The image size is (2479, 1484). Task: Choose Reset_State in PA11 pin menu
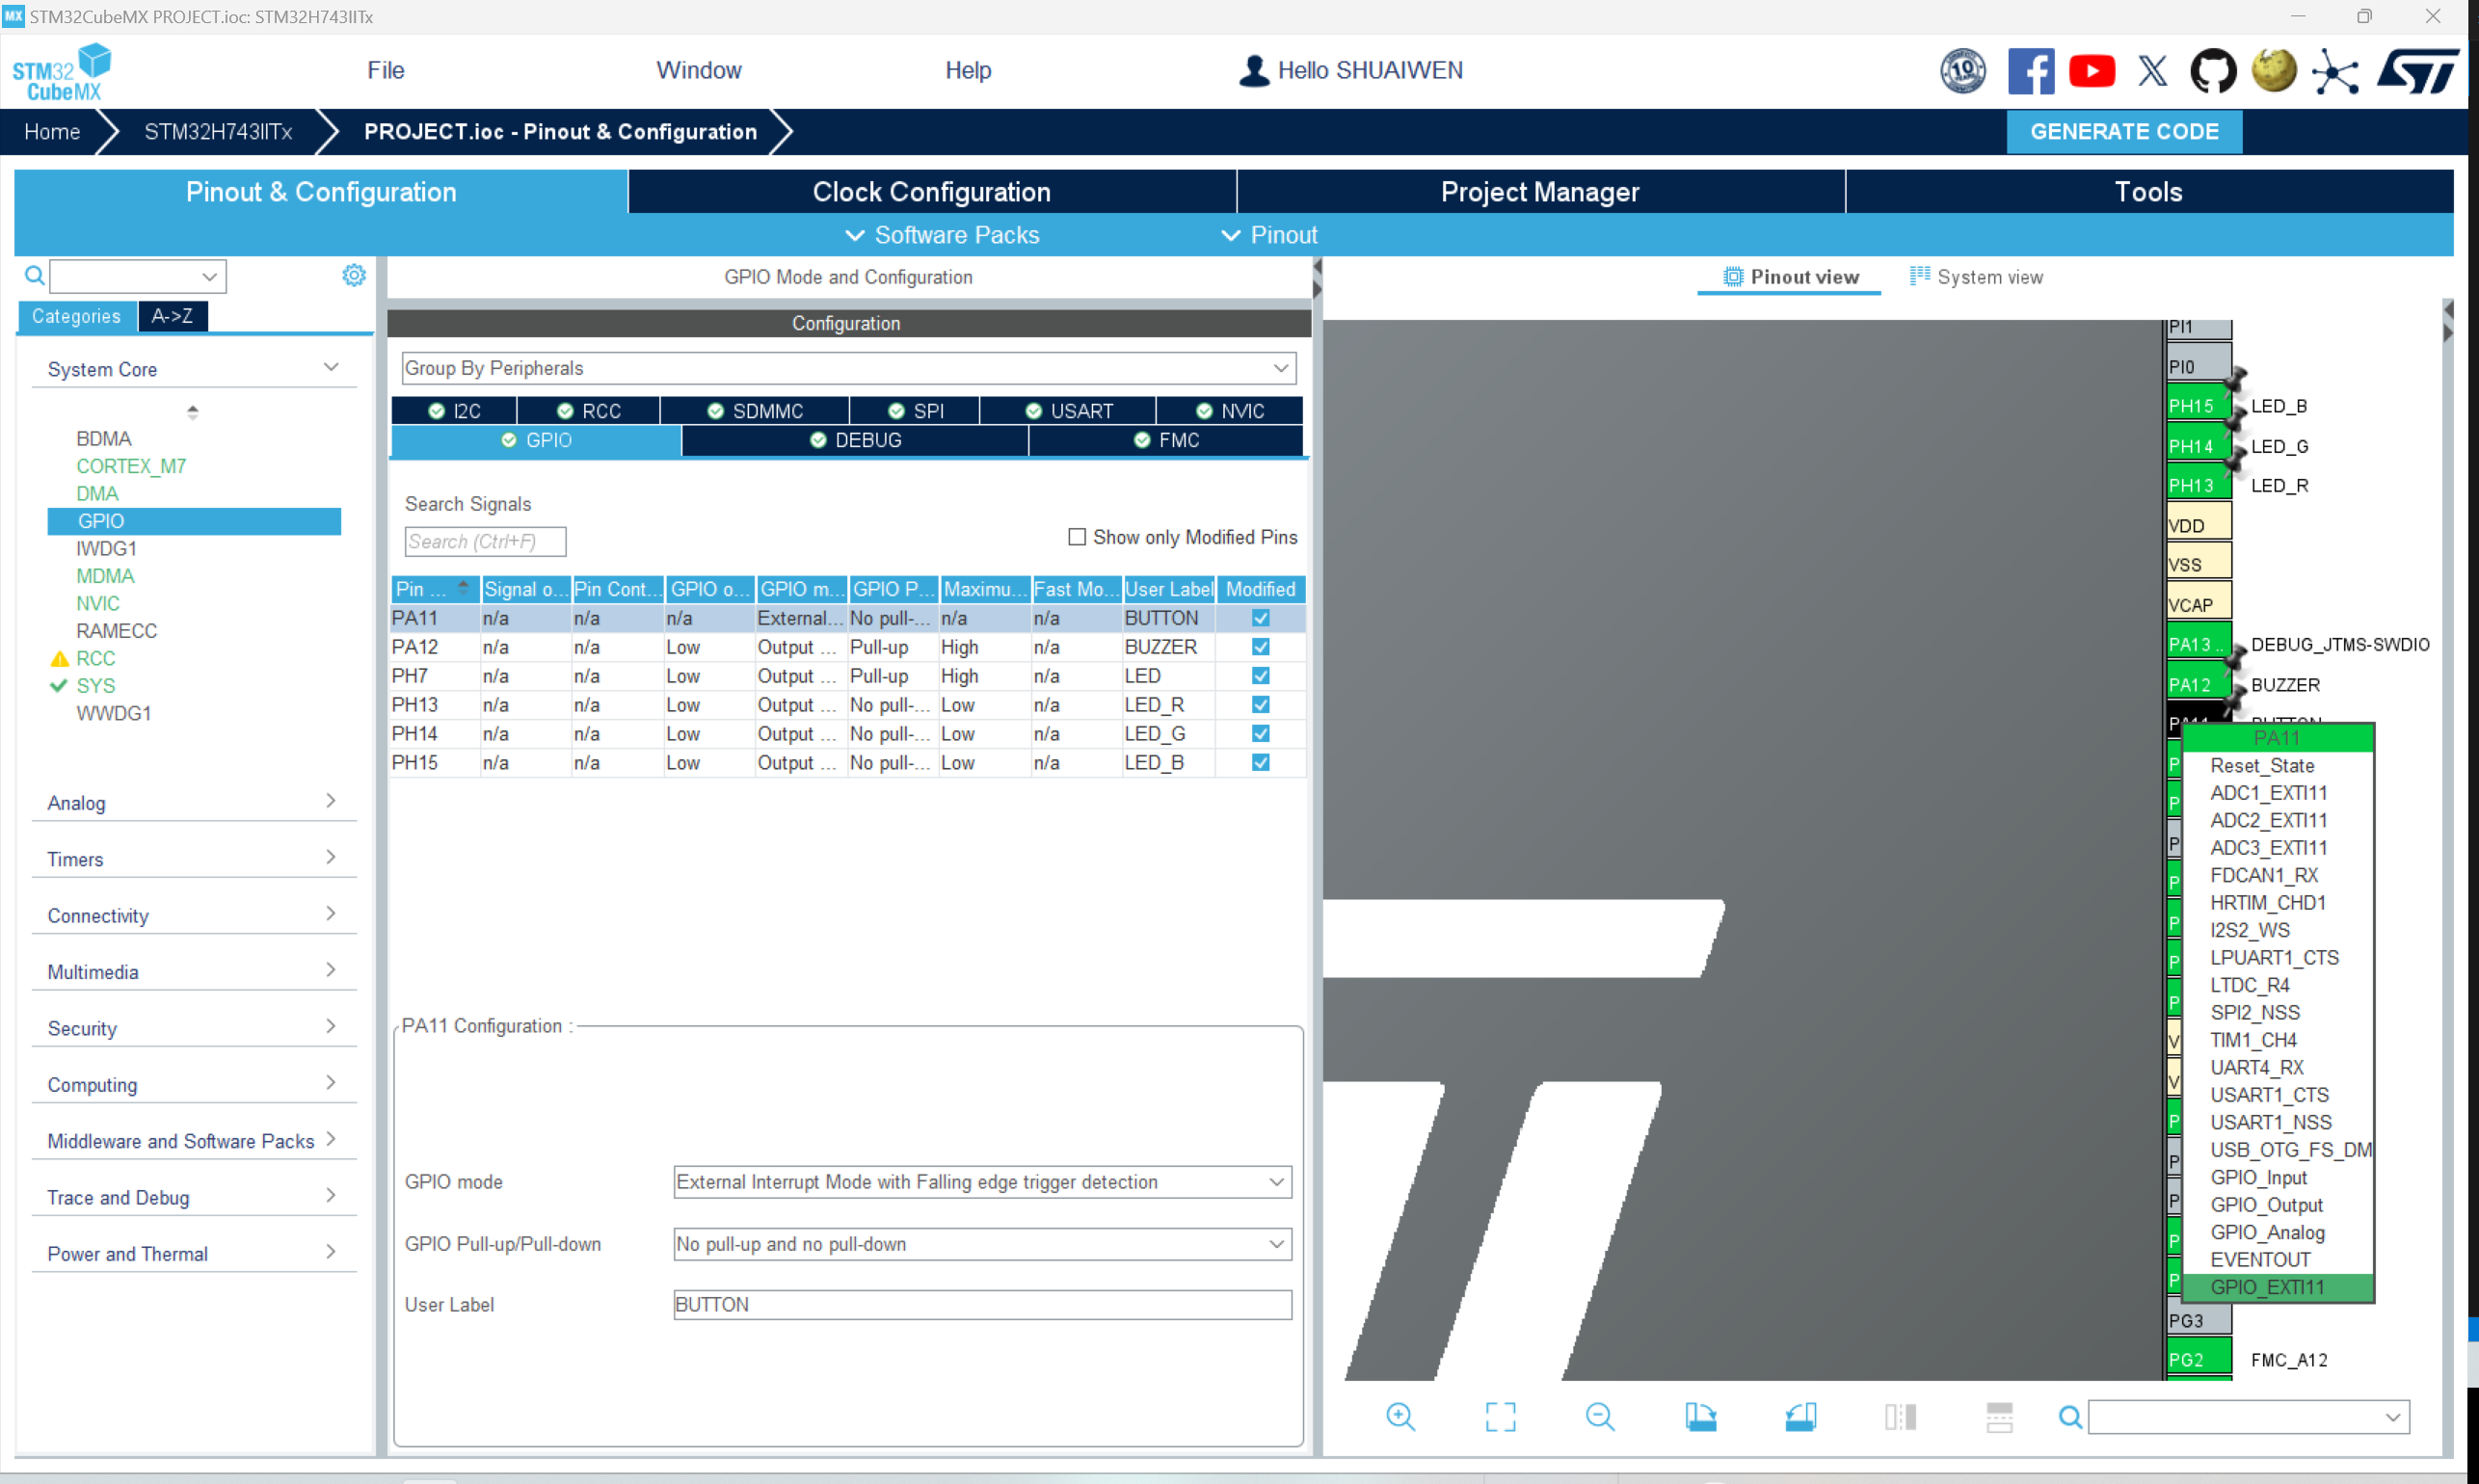[2262, 766]
